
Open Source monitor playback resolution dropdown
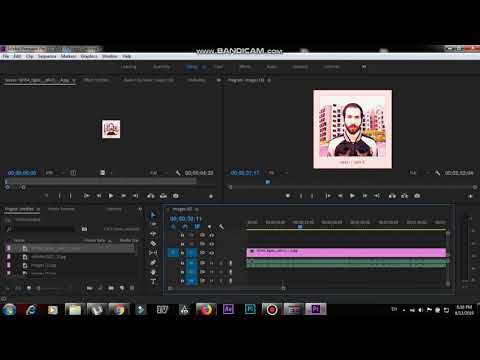click(x=158, y=173)
